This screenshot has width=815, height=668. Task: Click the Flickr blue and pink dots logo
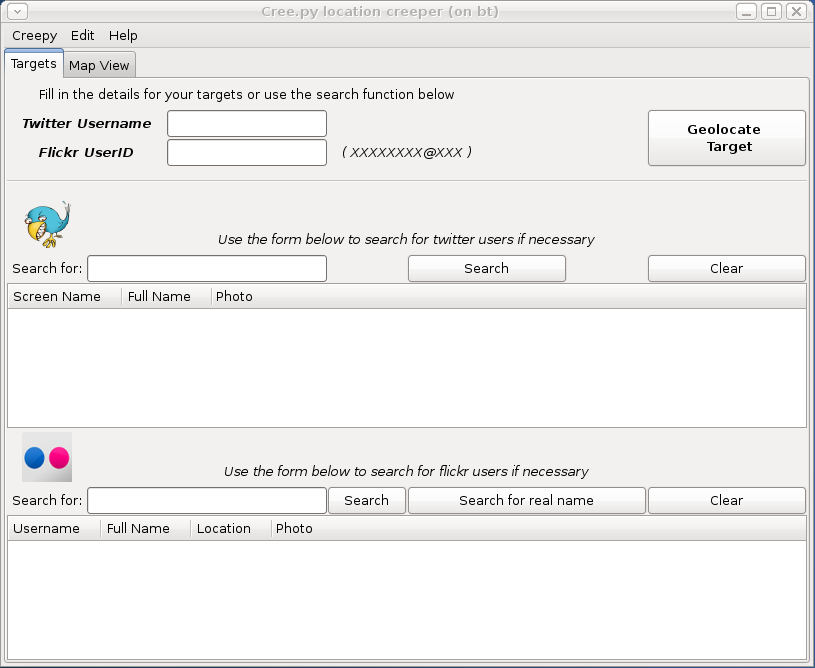[47, 458]
